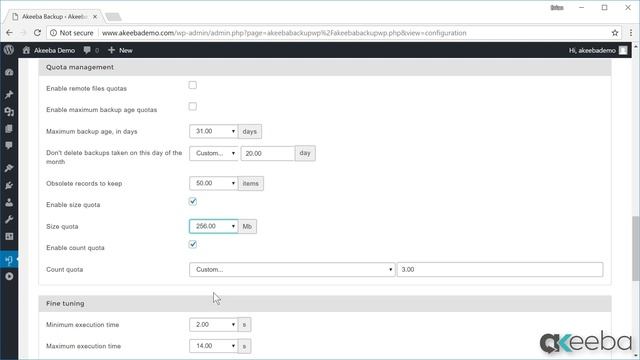Click the day of month 20.00 field
Image resolution: width=640 pixels, height=360 pixels.
click(x=268, y=153)
